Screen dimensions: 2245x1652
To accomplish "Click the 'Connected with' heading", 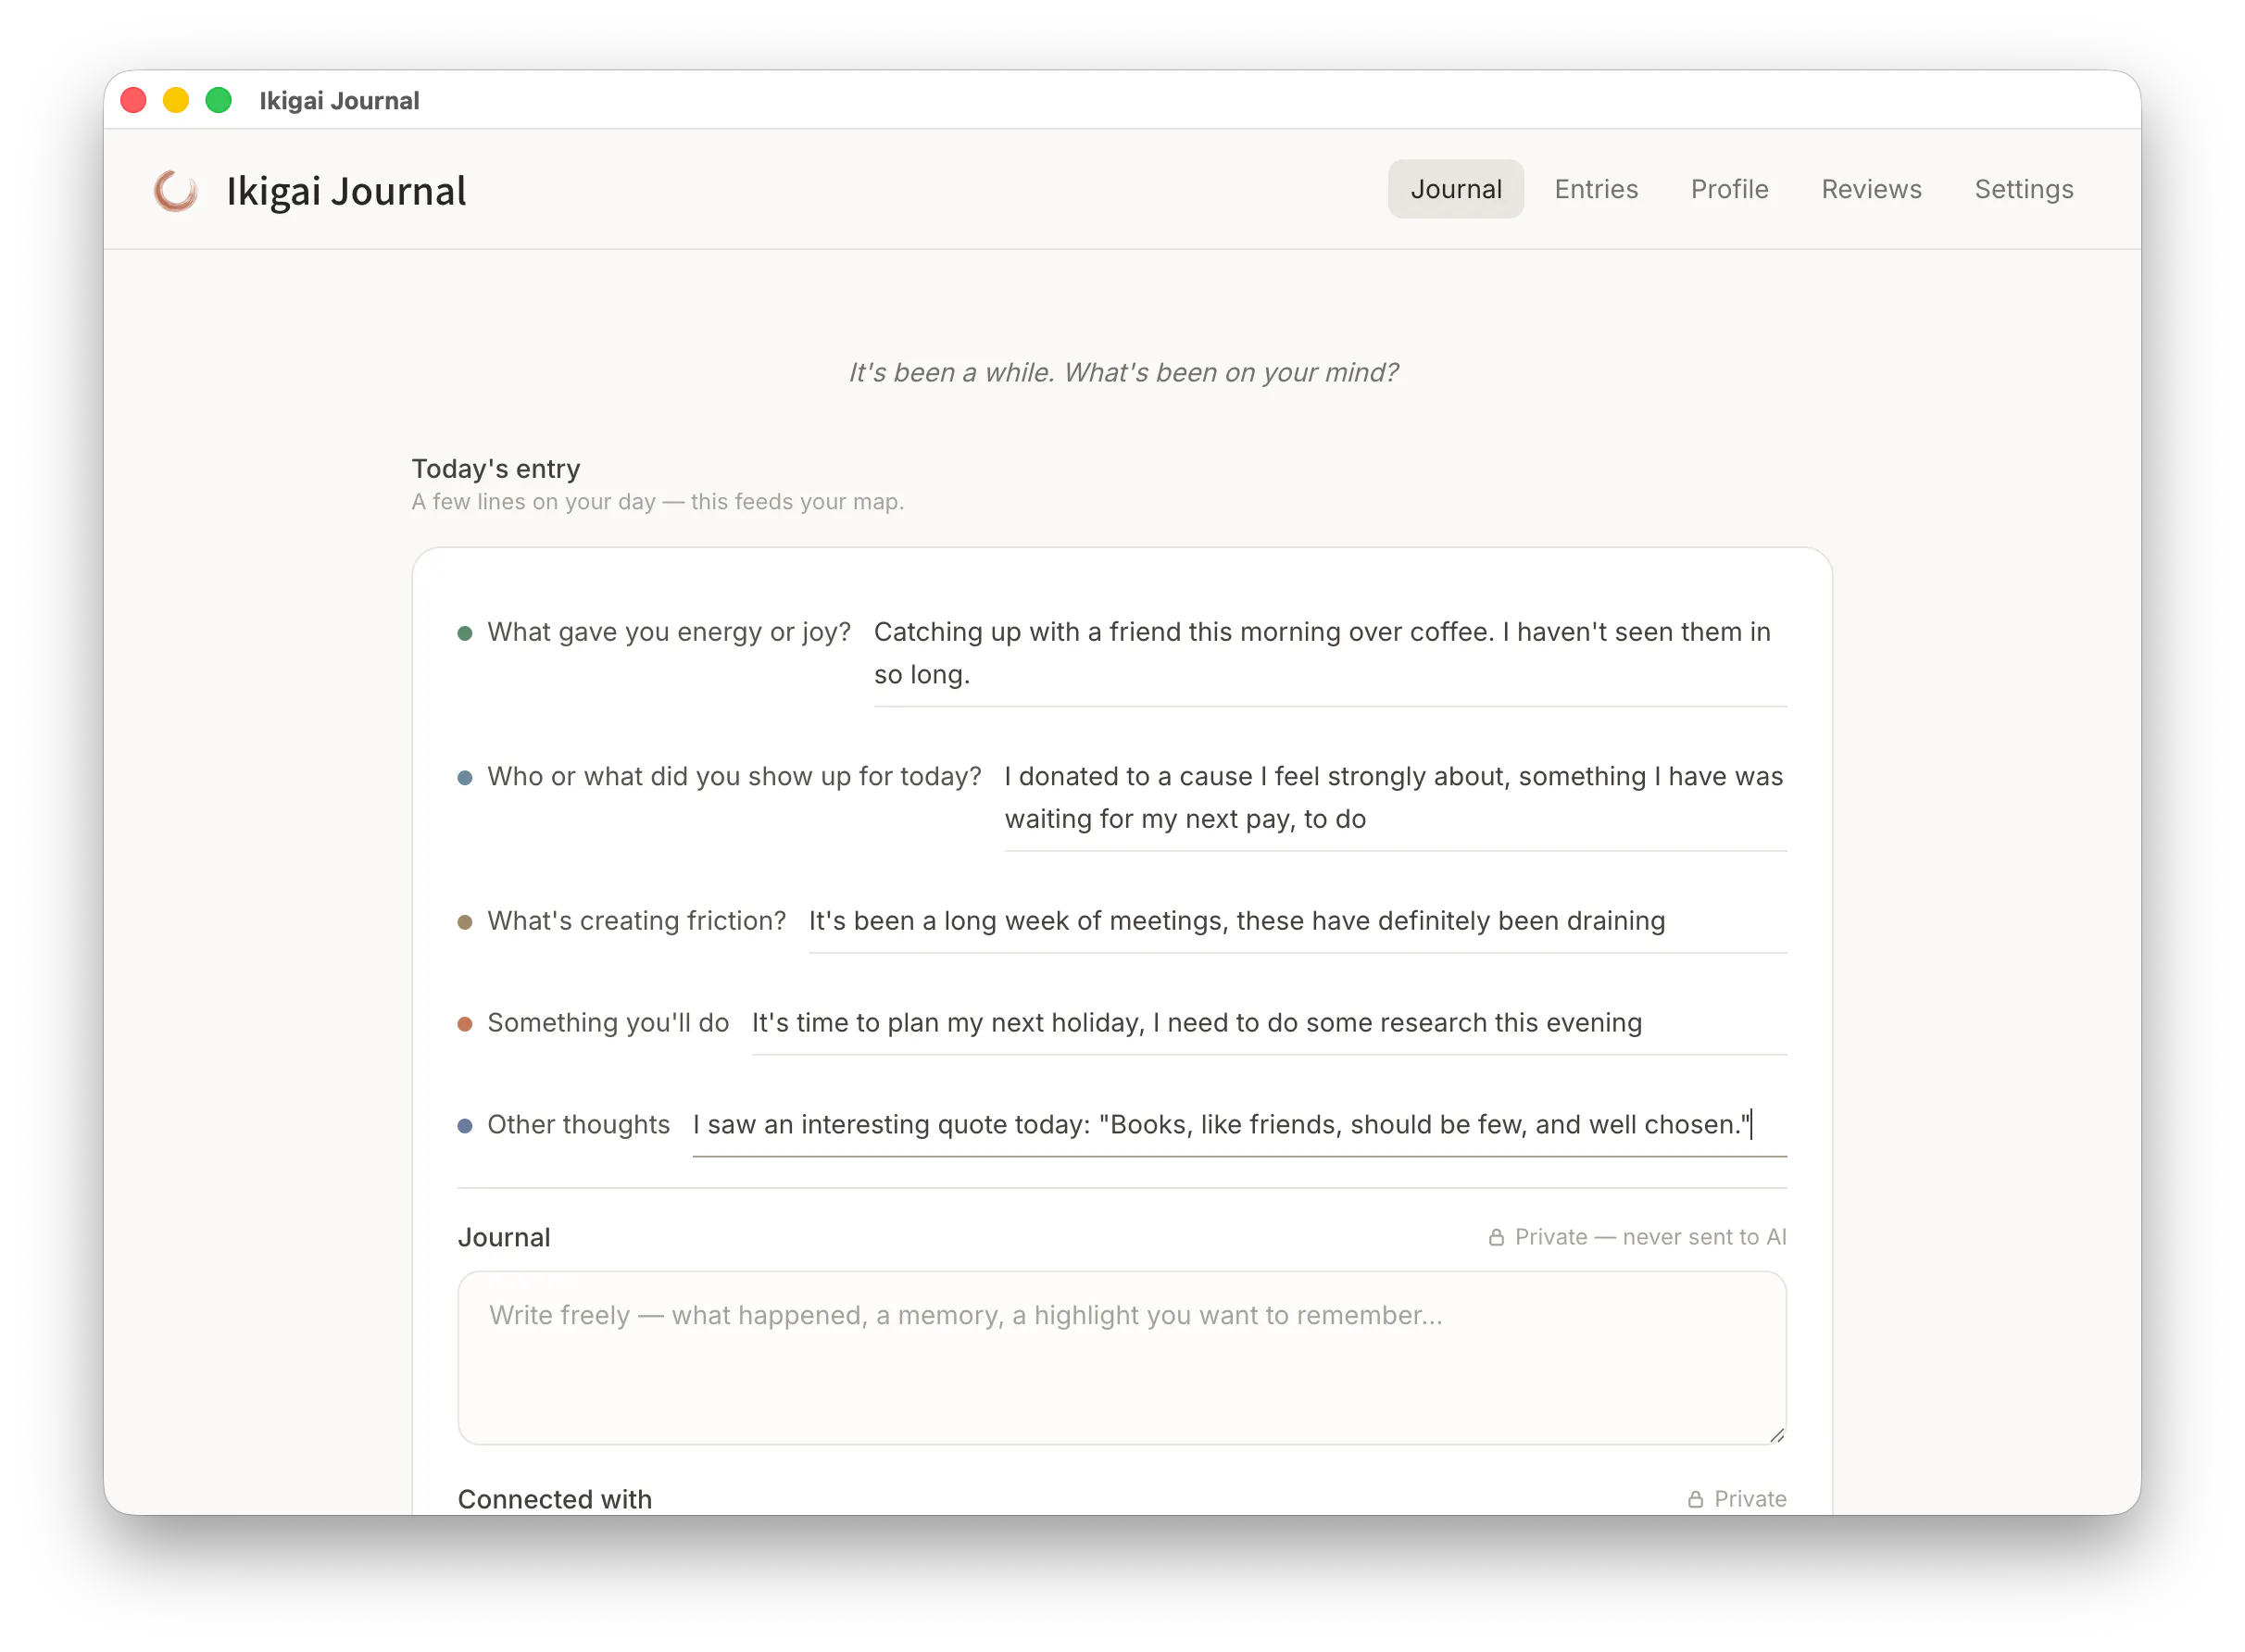I will [555, 1499].
